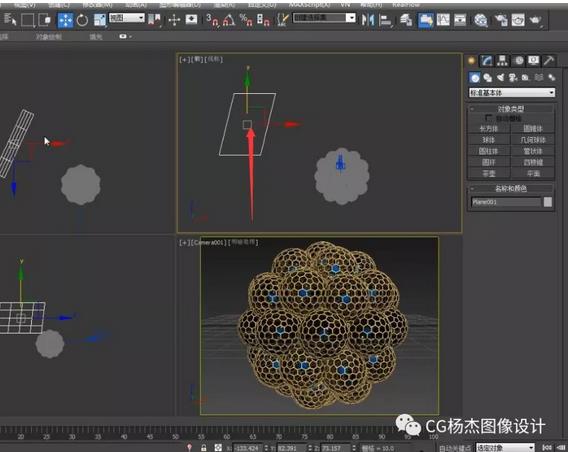Activate the Select and Scale tool
568x452 pixels.
[99, 20]
